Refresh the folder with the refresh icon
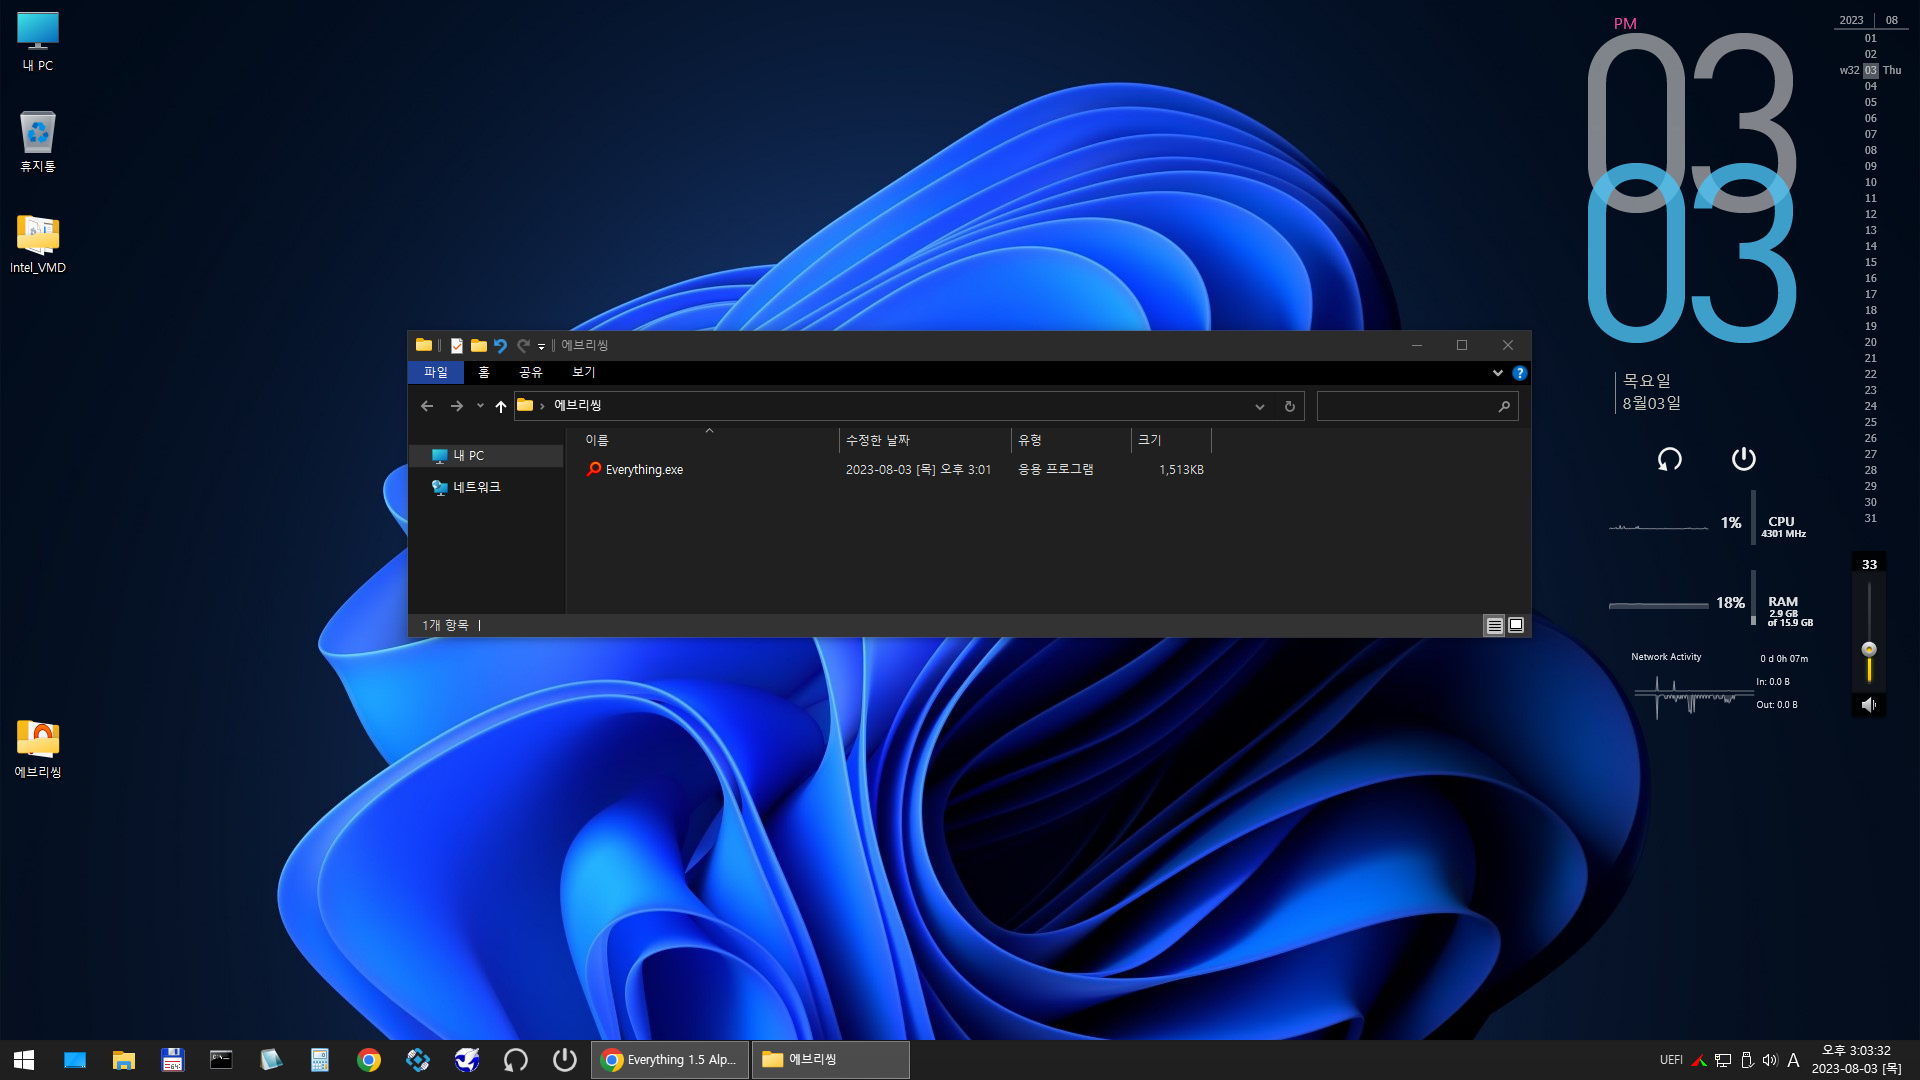This screenshot has width=1920, height=1080. tap(1290, 406)
